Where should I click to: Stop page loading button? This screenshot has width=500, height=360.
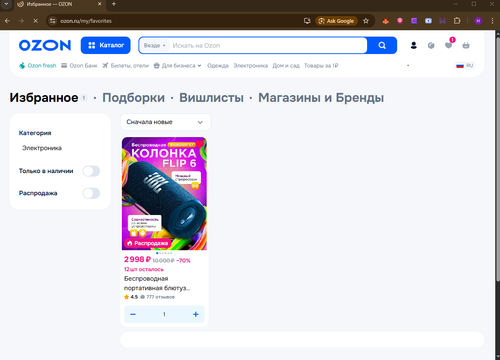tap(35, 21)
